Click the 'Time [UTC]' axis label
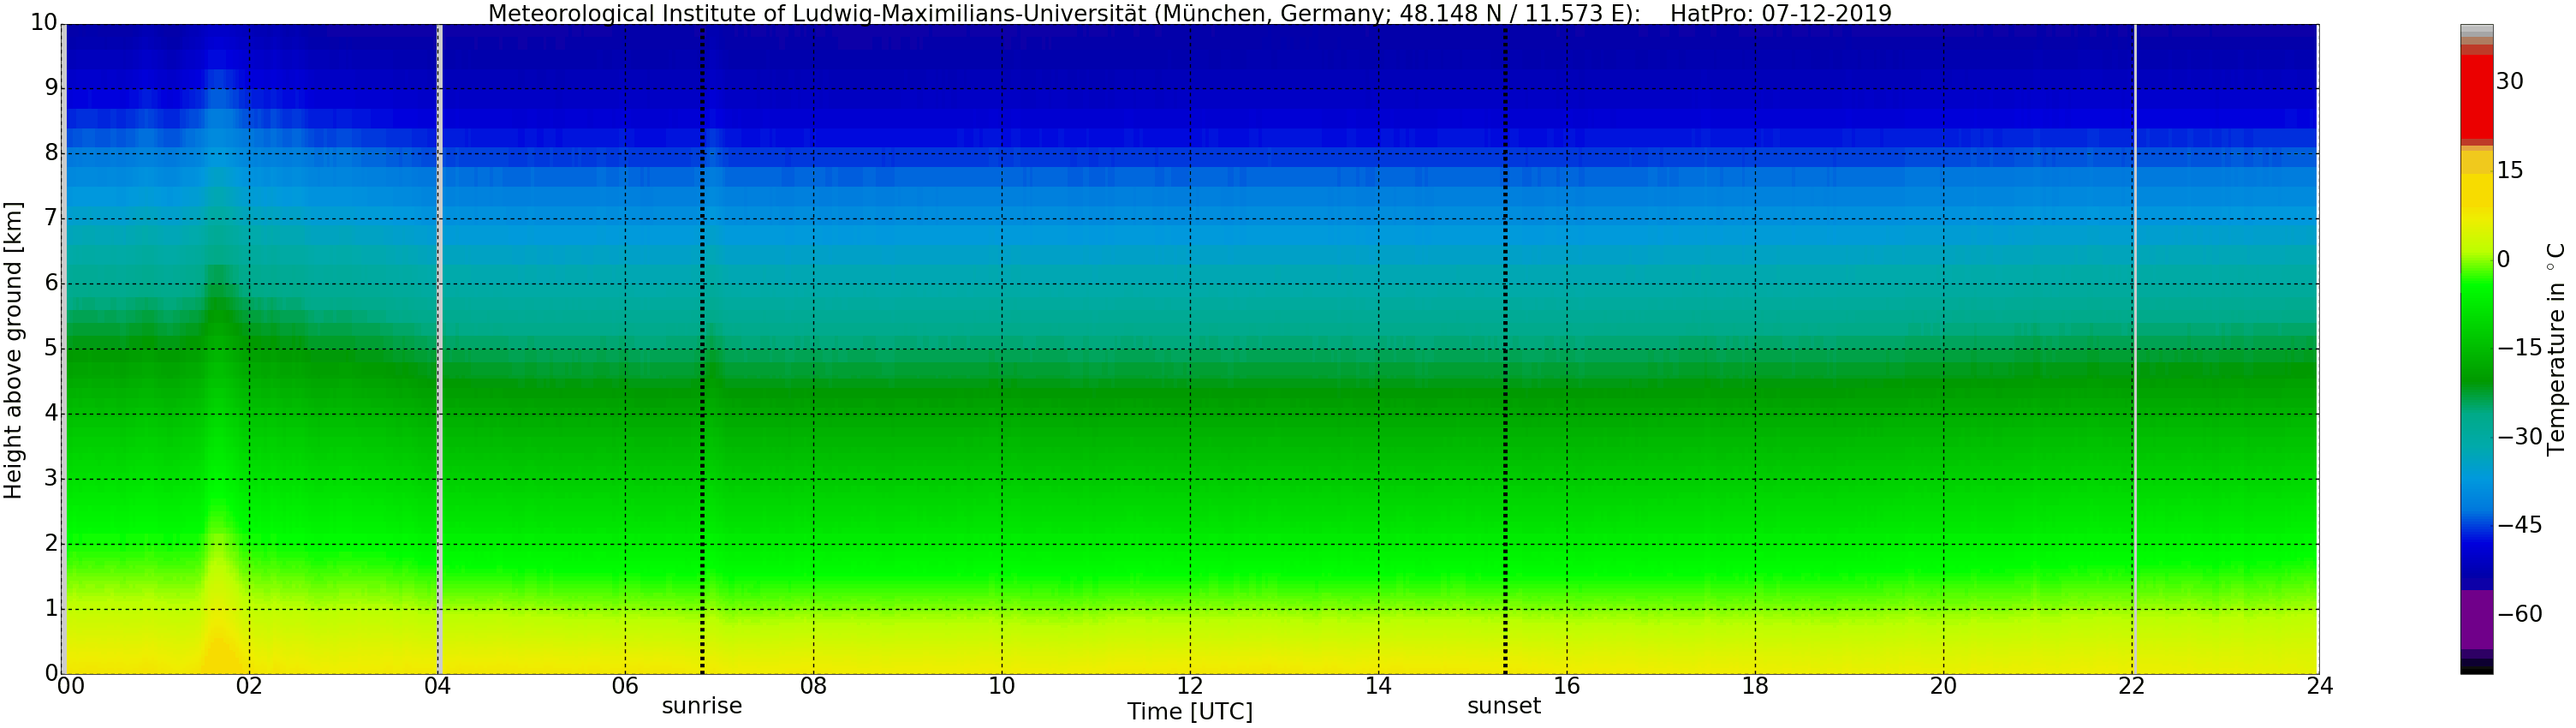 click(x=1189, y=712)
